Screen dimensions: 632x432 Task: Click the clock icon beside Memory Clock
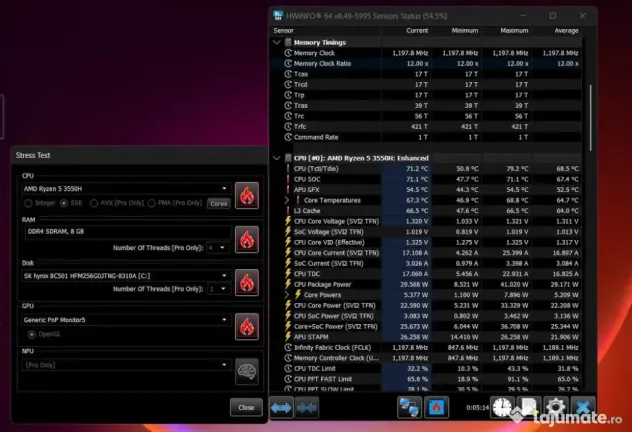[288, 53]
